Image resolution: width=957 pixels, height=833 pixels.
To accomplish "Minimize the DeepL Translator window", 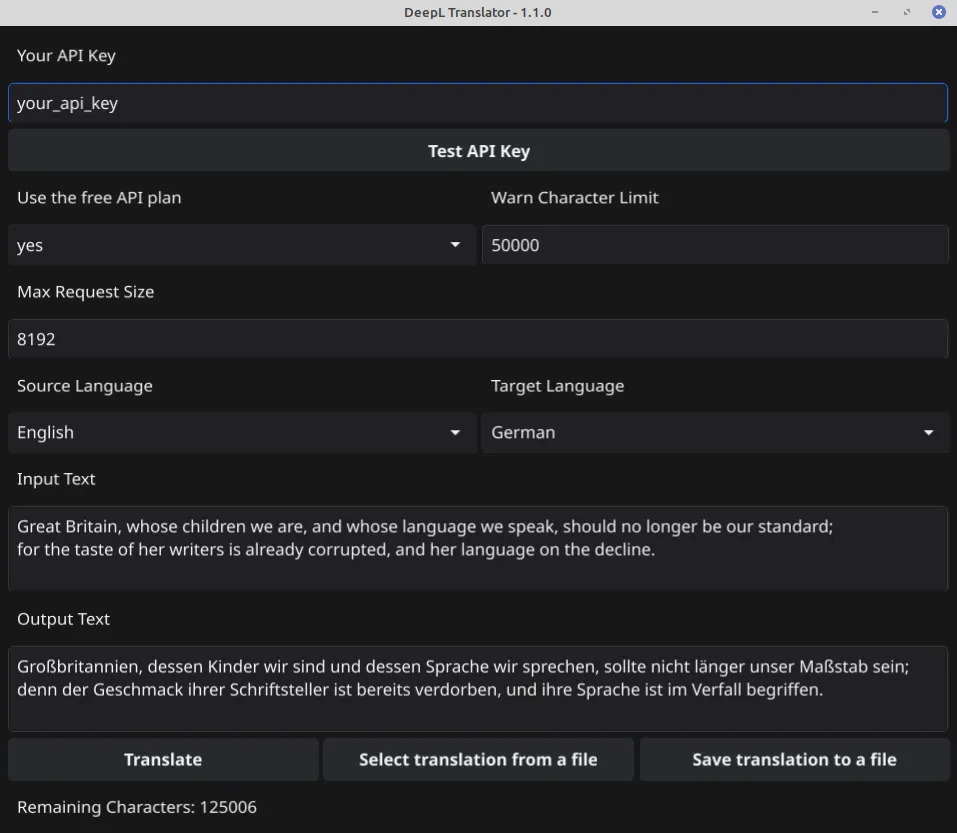I will (x=875, y=12).
